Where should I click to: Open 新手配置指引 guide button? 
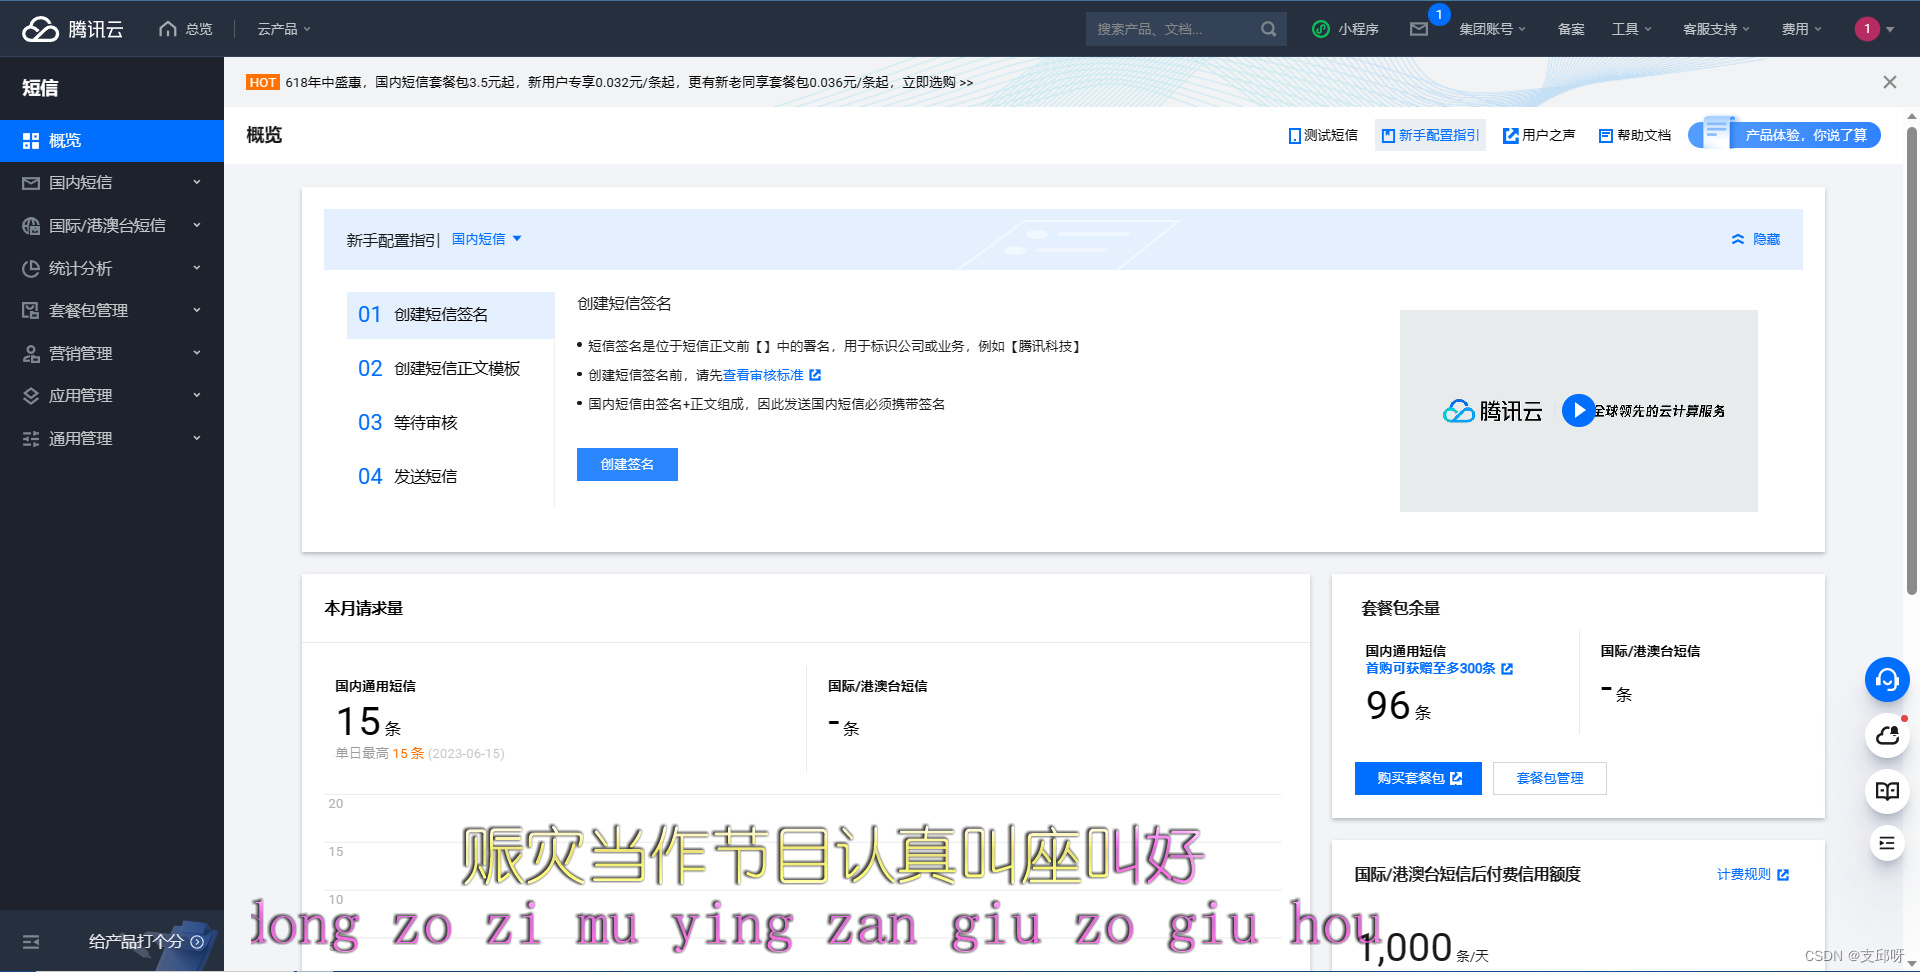[x=1430, y=135]
